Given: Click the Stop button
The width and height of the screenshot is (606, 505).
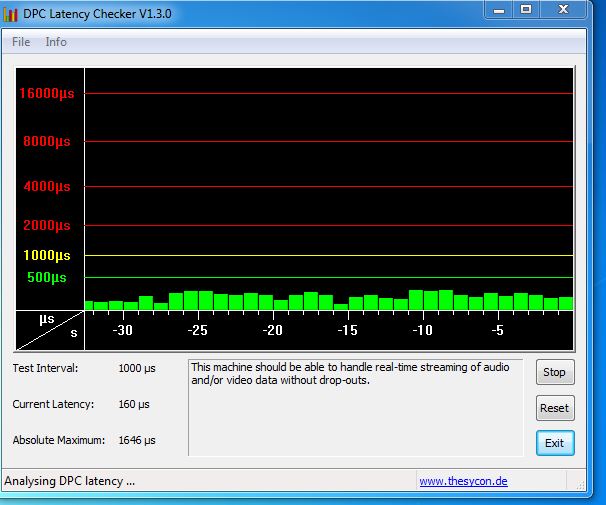Looking at the screenshot, I should point(555,372).
